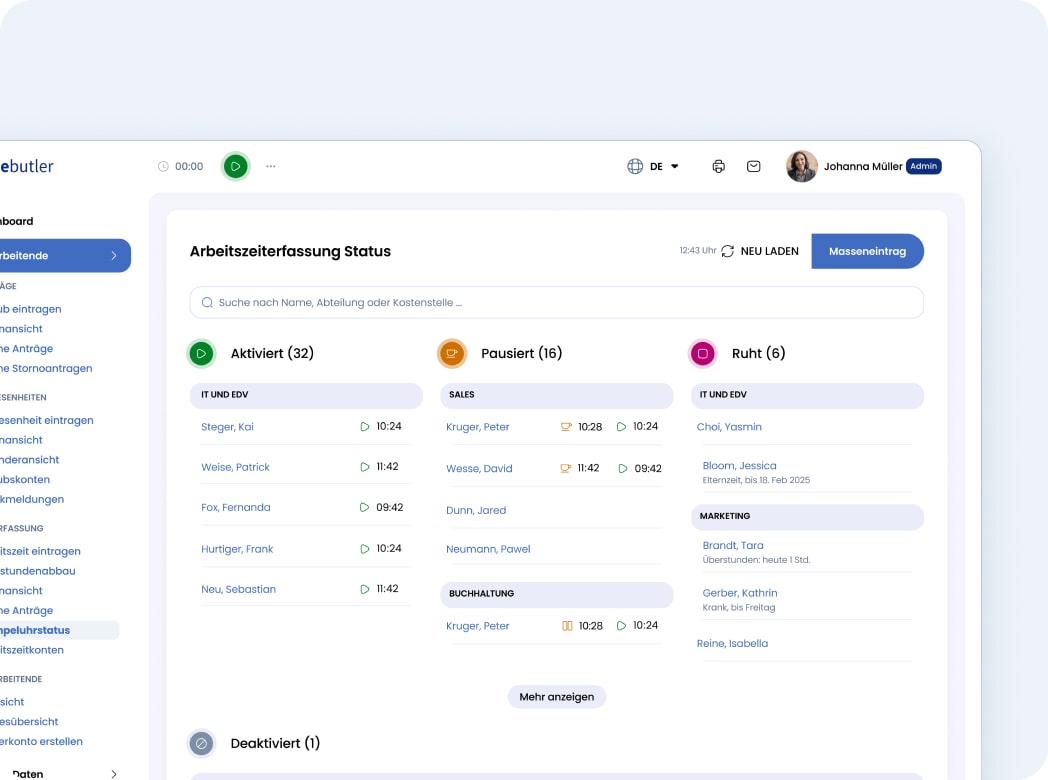Open the mail envelope icon
Viewport: 1048px width, 780px height.
tap(753, 166)
